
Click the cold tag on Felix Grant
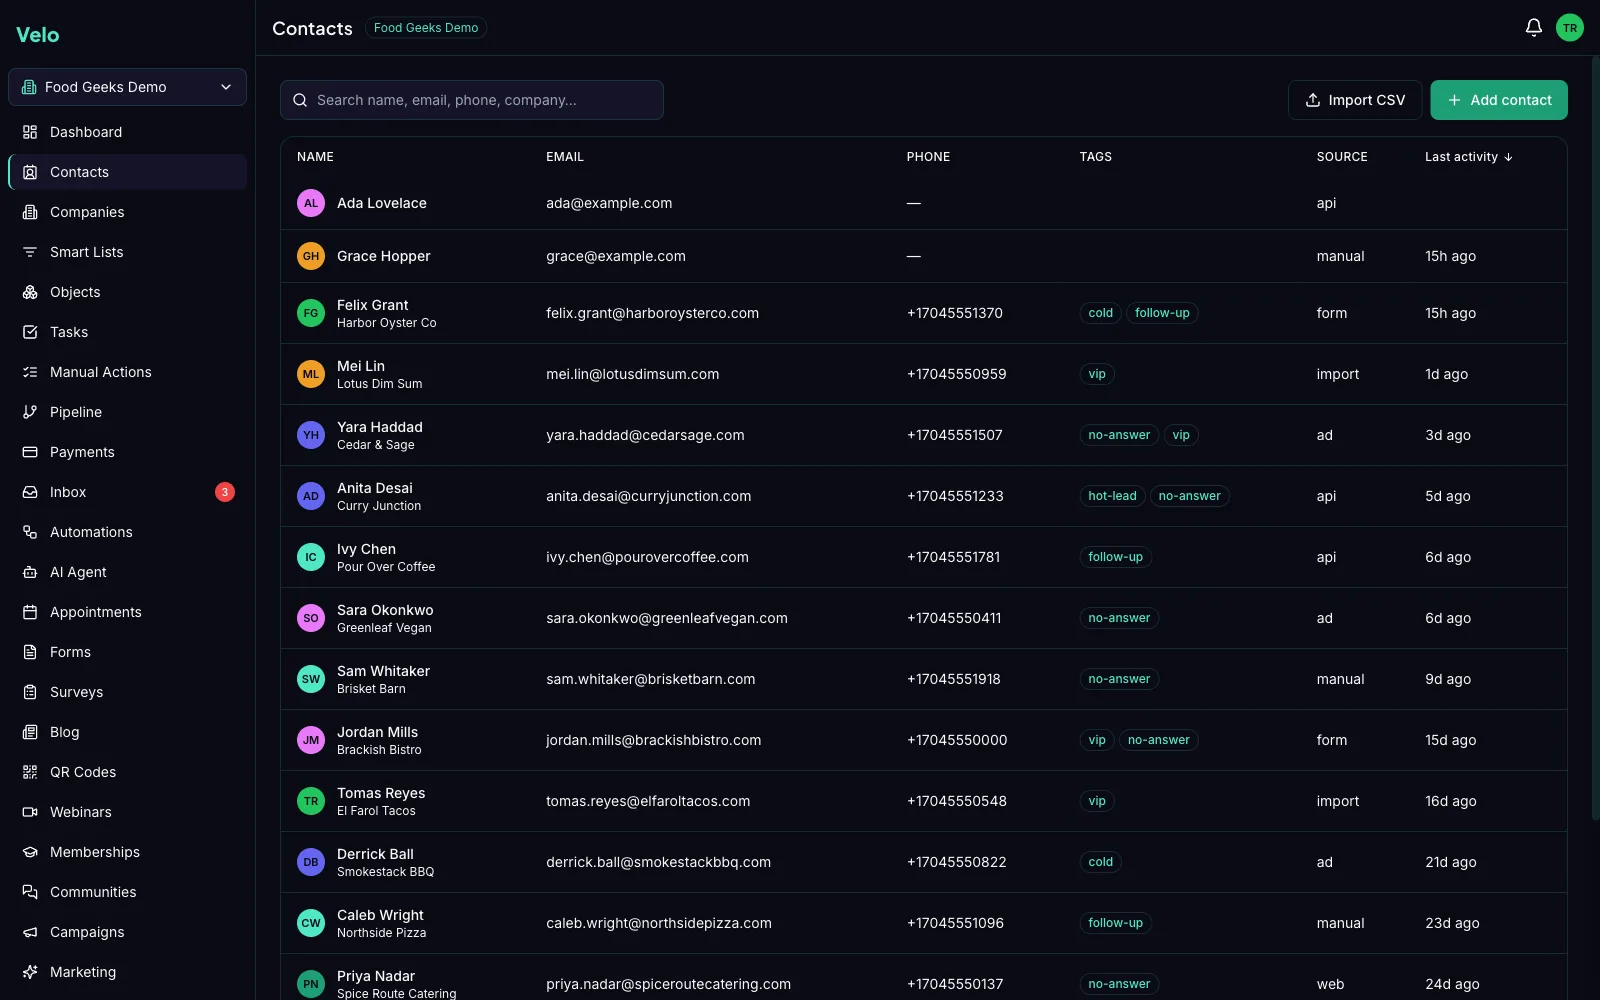pos(1100,313)
